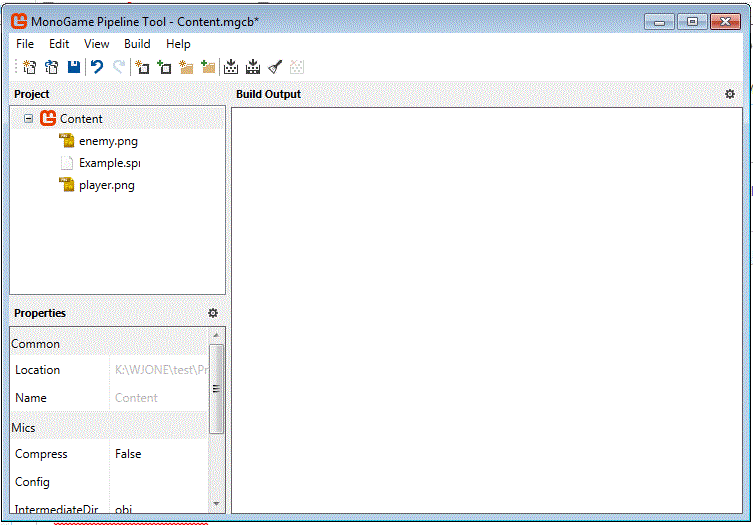Open the Build menu
This screenshot has height=525, width=753.
pyautogui.click(x=137, y=44)
